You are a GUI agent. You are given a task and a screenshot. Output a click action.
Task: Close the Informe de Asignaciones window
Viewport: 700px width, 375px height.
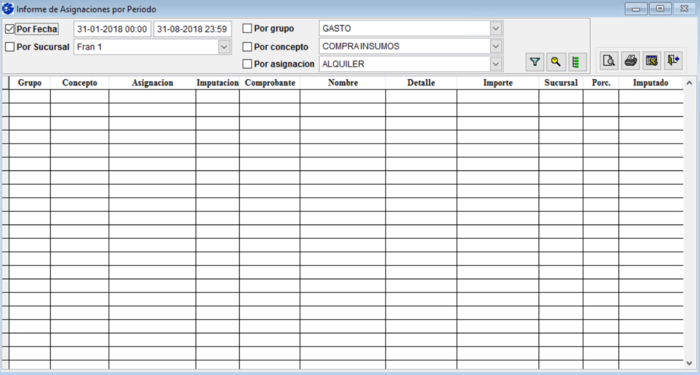684,8
